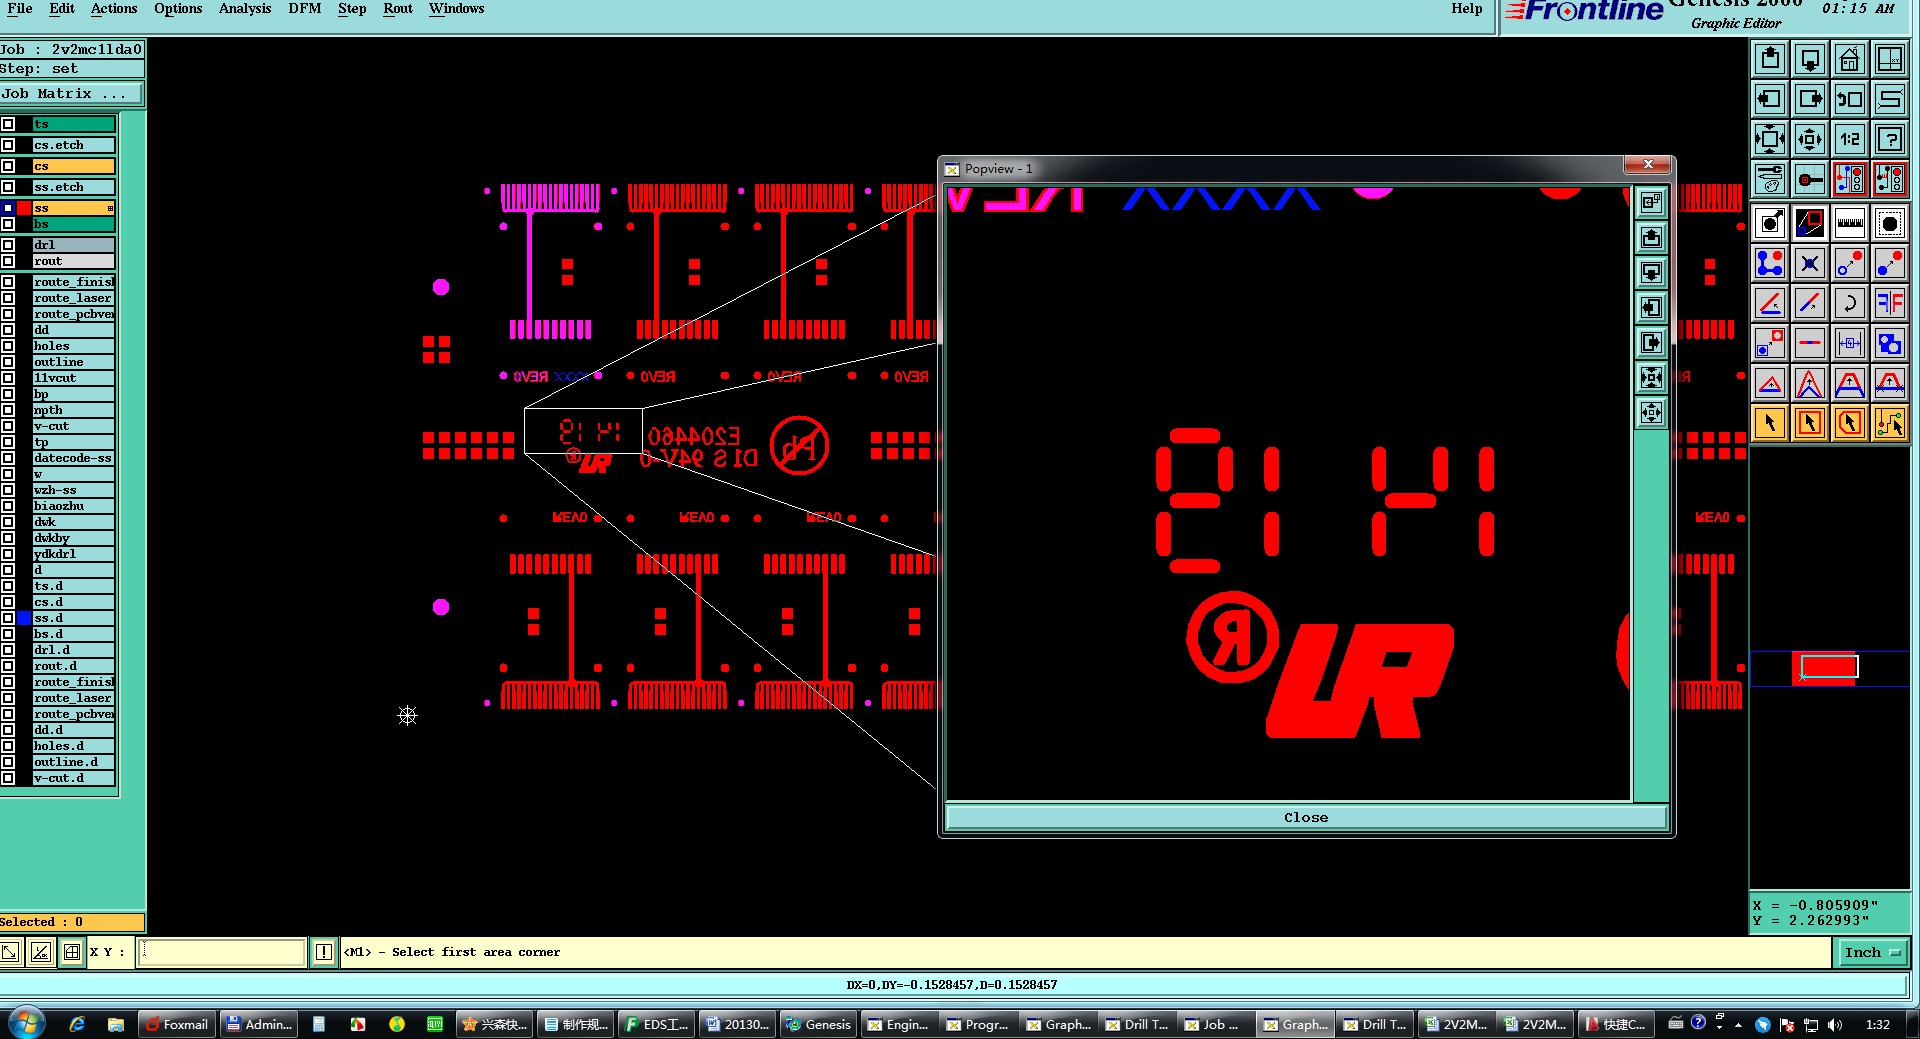Open the Edit menu
1920x1039 pixels.
click(x=62, y=9)
